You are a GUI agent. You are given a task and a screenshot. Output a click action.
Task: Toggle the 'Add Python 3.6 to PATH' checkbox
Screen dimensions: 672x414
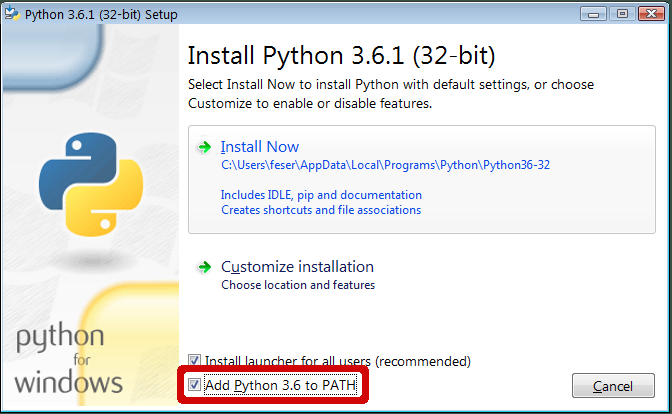pyautogui.click(x=194, y=384)
